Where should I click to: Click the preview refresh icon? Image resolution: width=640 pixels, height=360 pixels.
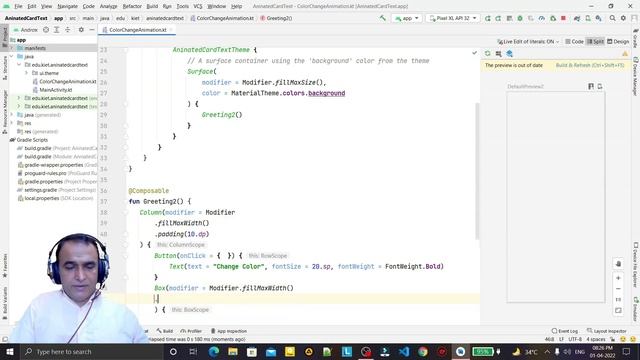click(487, 53)
